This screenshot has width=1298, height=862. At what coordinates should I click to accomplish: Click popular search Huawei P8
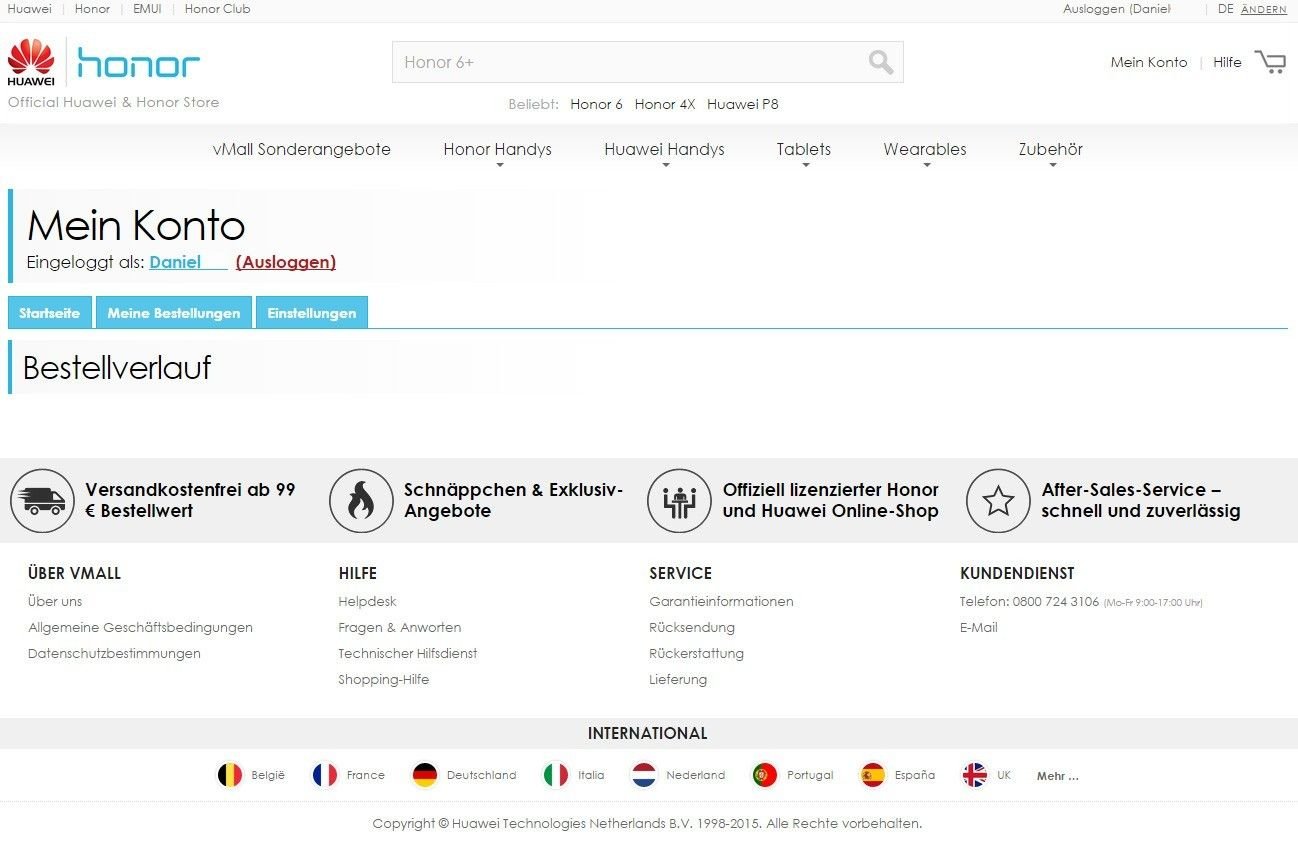click(743, 104)
